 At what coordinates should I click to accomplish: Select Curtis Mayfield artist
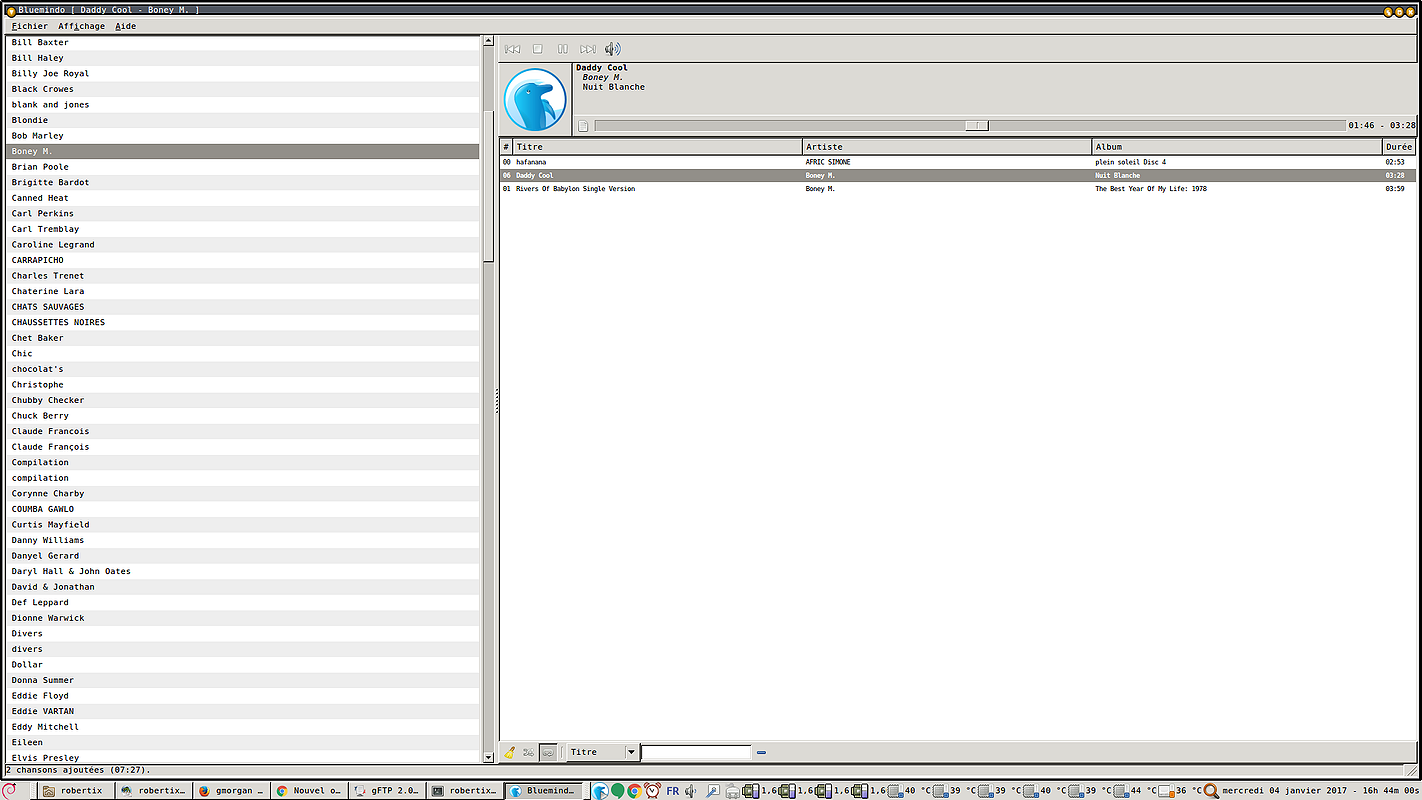pyautogui.click(x=243, y=524)
